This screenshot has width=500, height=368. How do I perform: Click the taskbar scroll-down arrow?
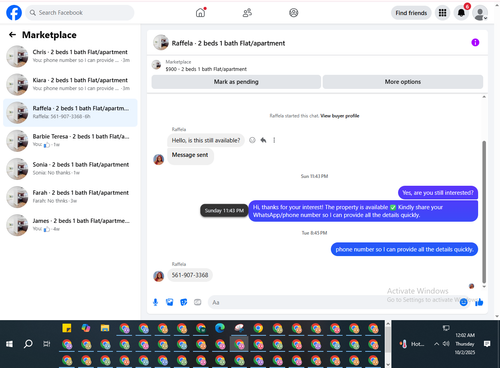[x=388, y=365]
